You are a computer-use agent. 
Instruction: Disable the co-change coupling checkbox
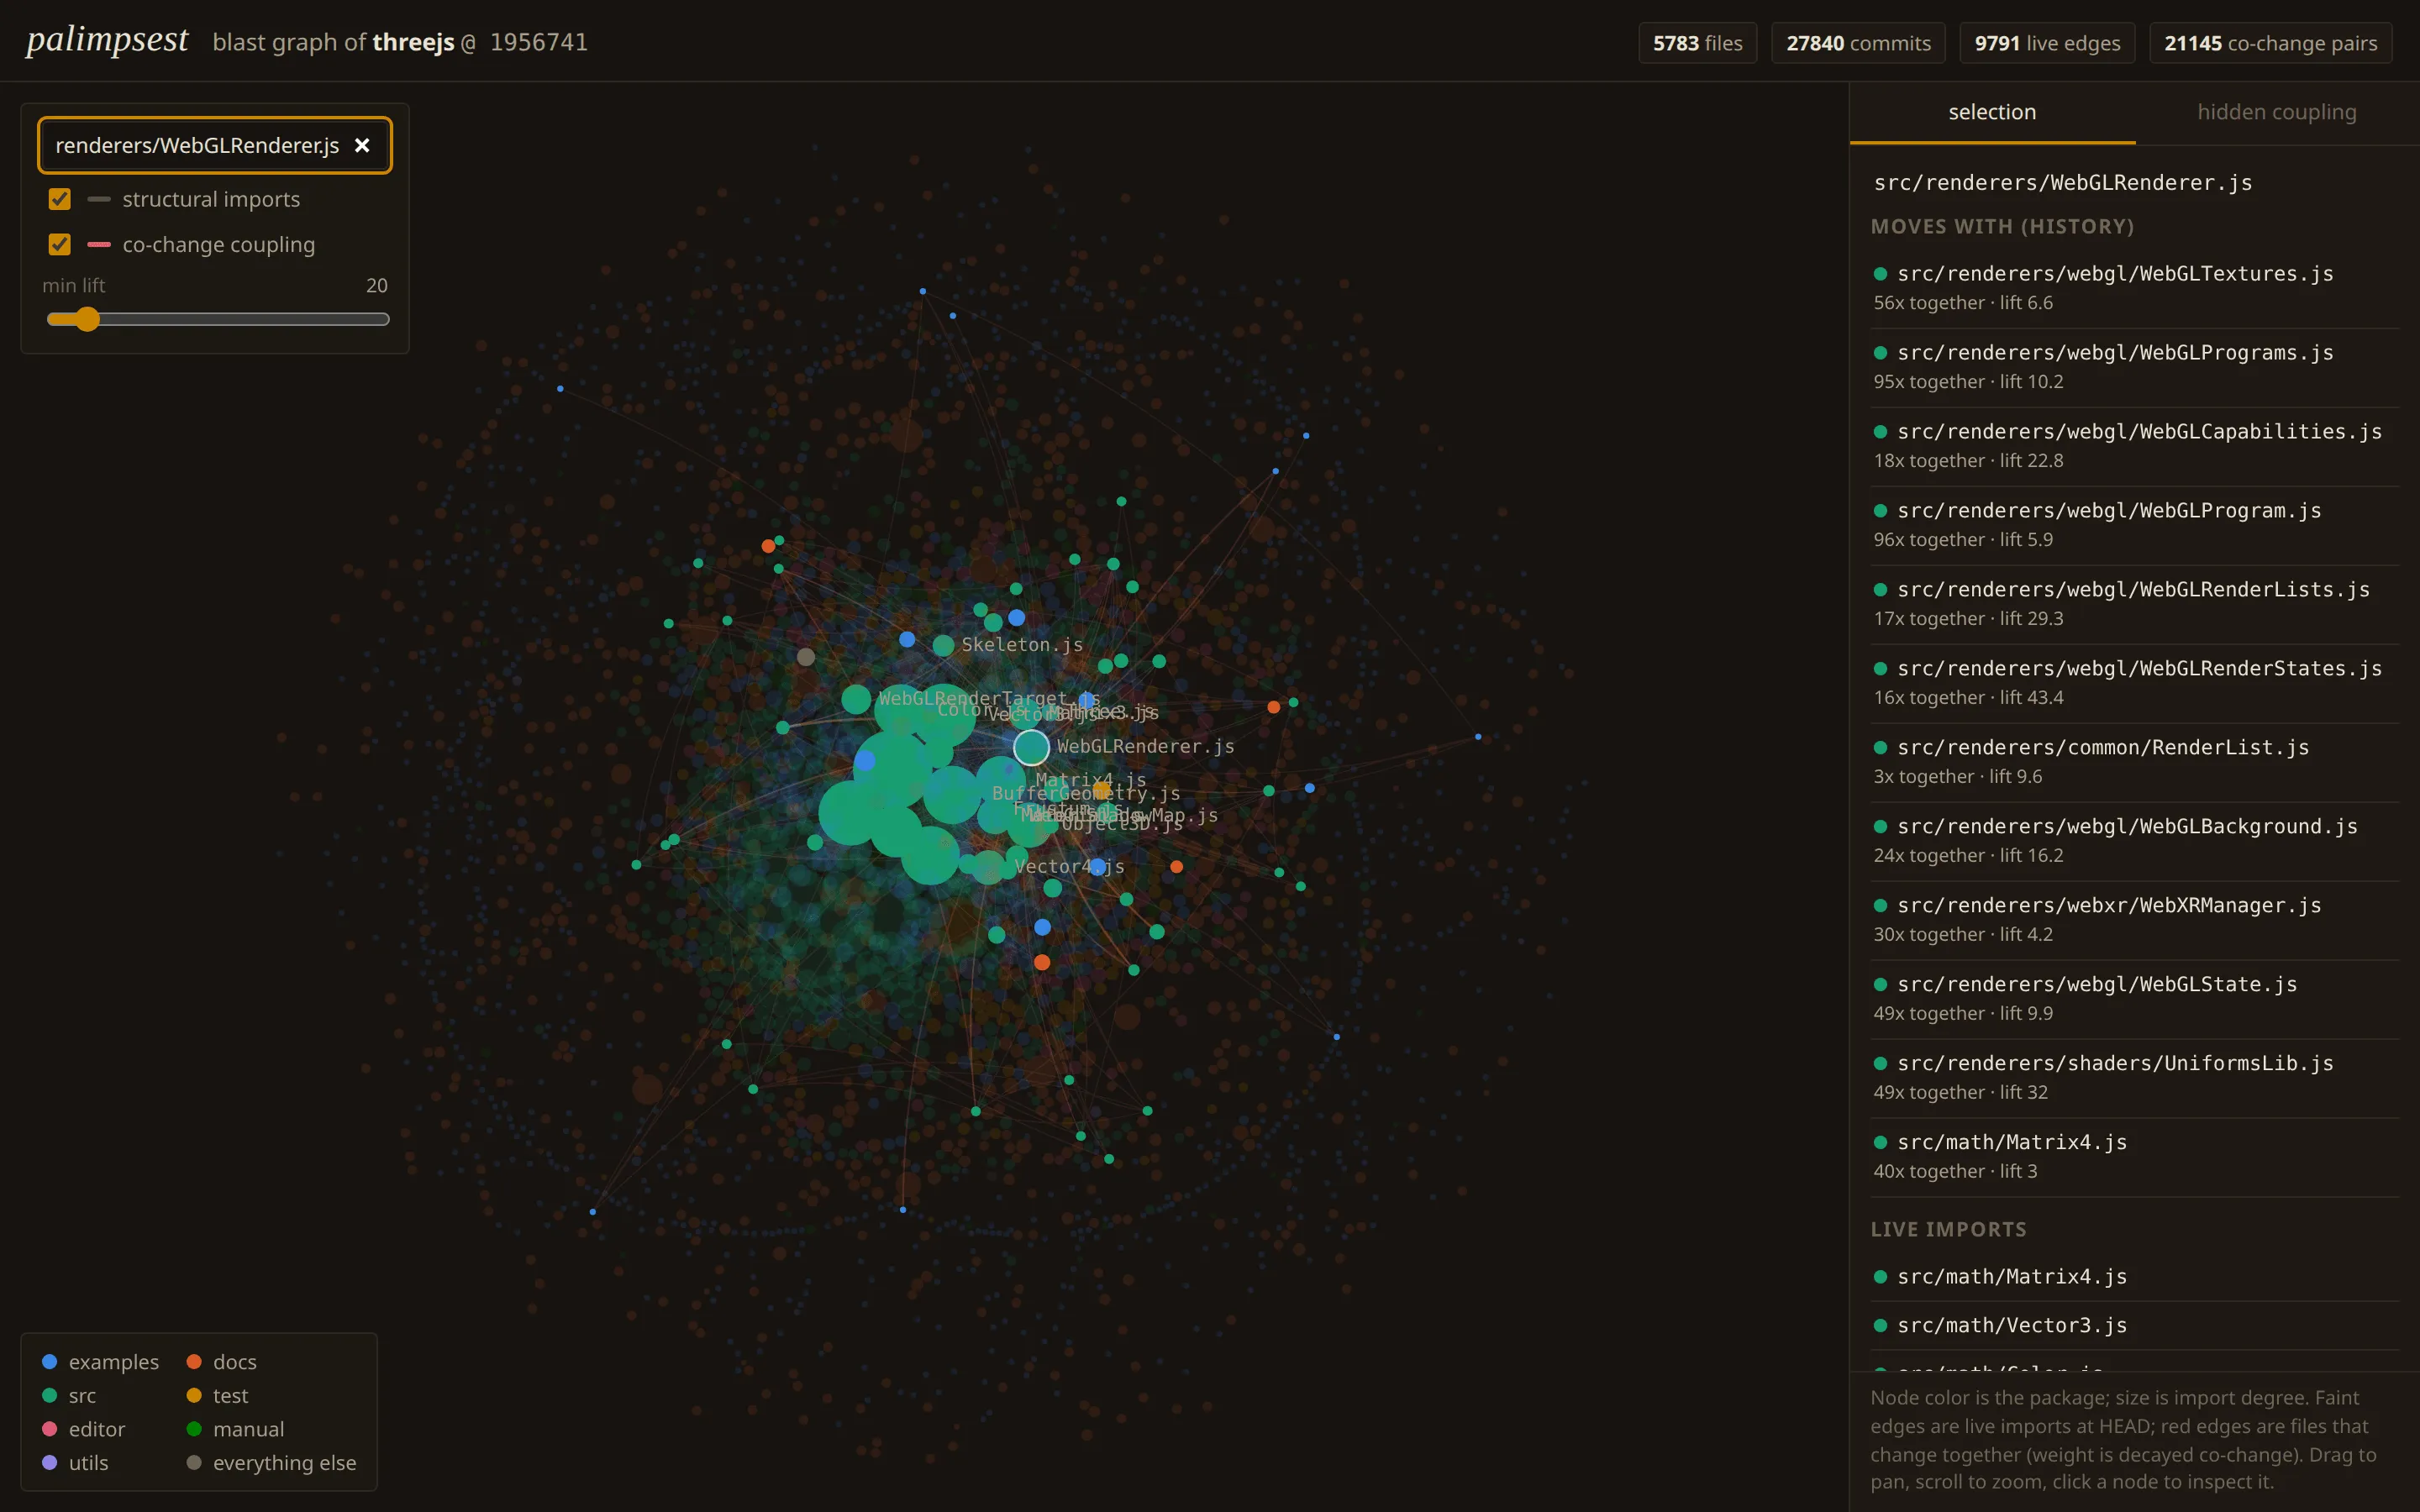60,244
